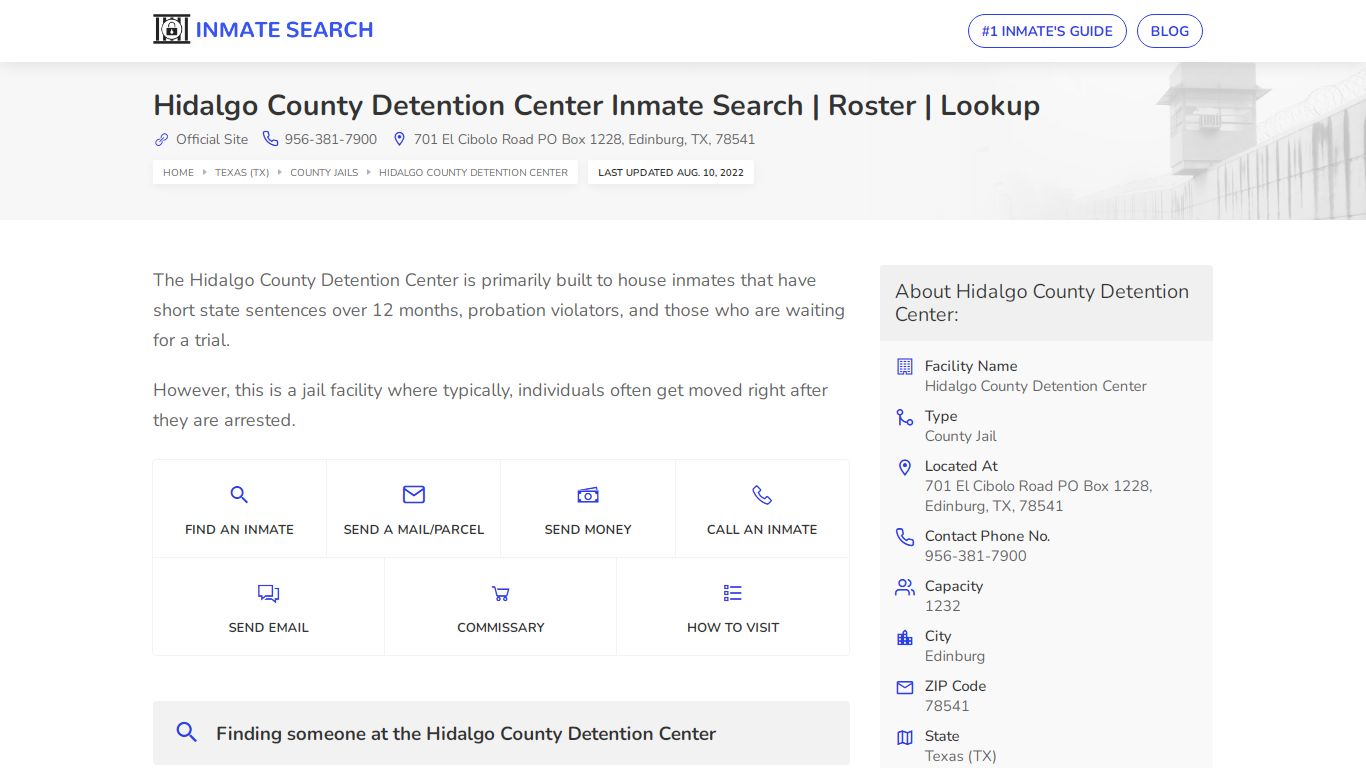Select Hidalgo County Detention Center breadcrumb
Screen dimensions: 1366x768
[x=473, y=172]
